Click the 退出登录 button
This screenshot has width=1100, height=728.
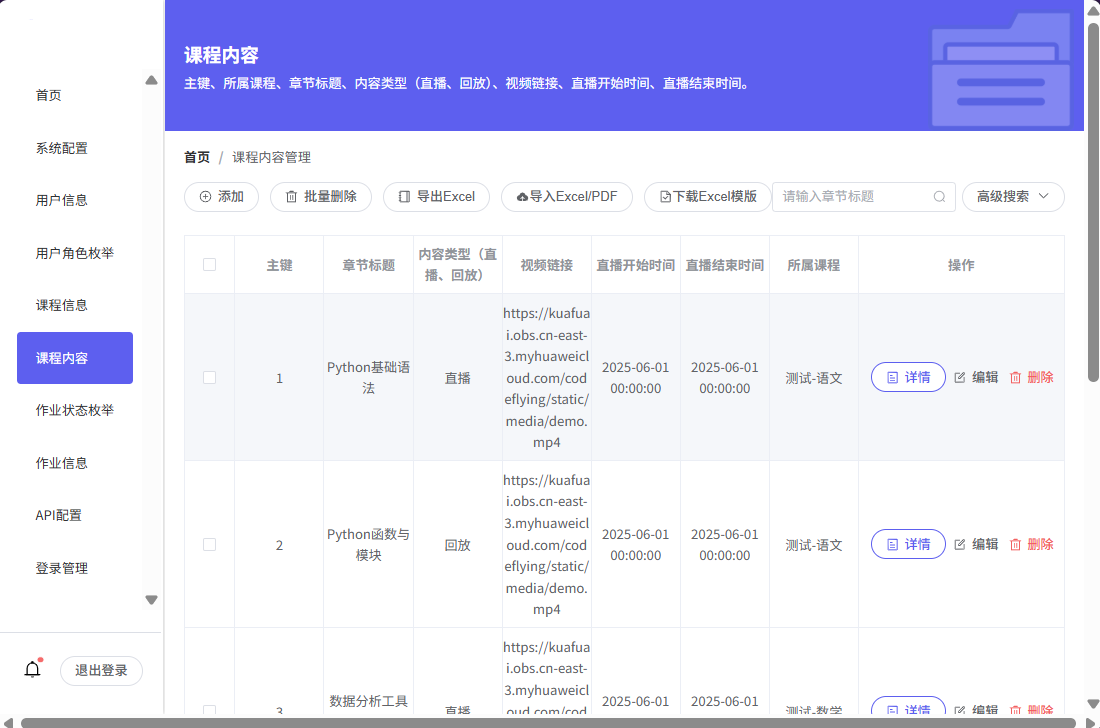tap(101, 670)
